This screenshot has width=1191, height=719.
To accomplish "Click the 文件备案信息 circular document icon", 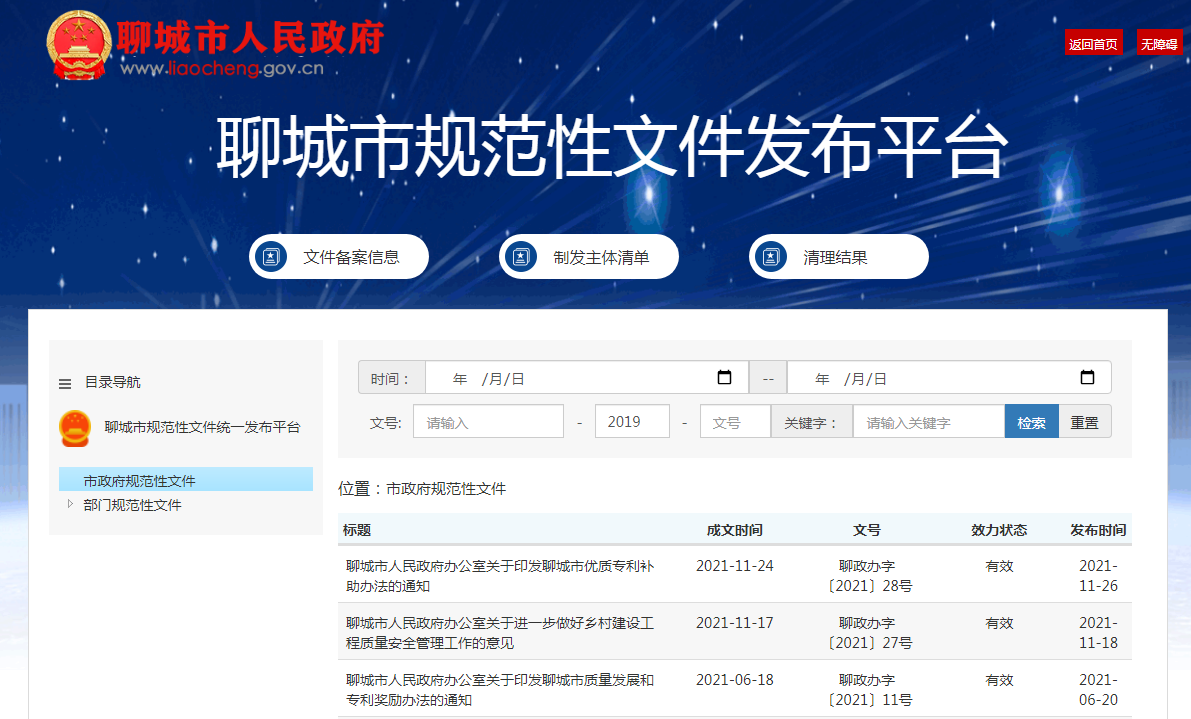I will click(271, 256).
